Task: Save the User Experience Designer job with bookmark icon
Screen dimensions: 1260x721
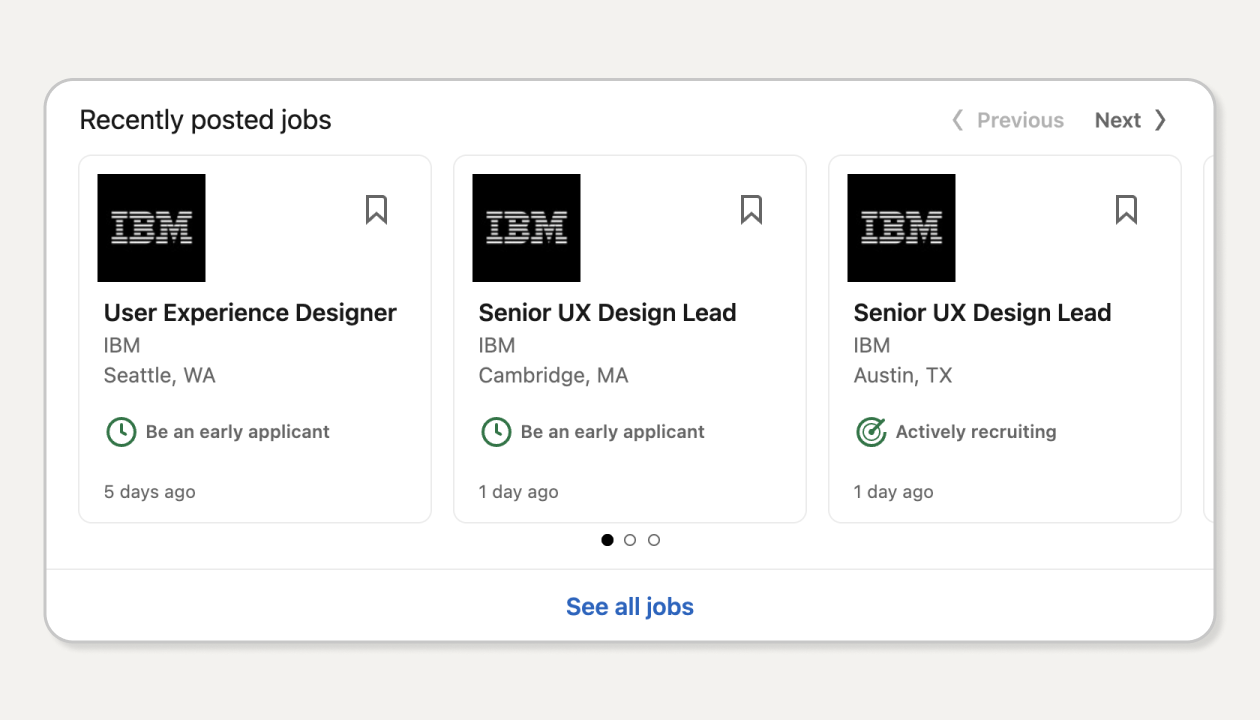Action: [376, 210]
